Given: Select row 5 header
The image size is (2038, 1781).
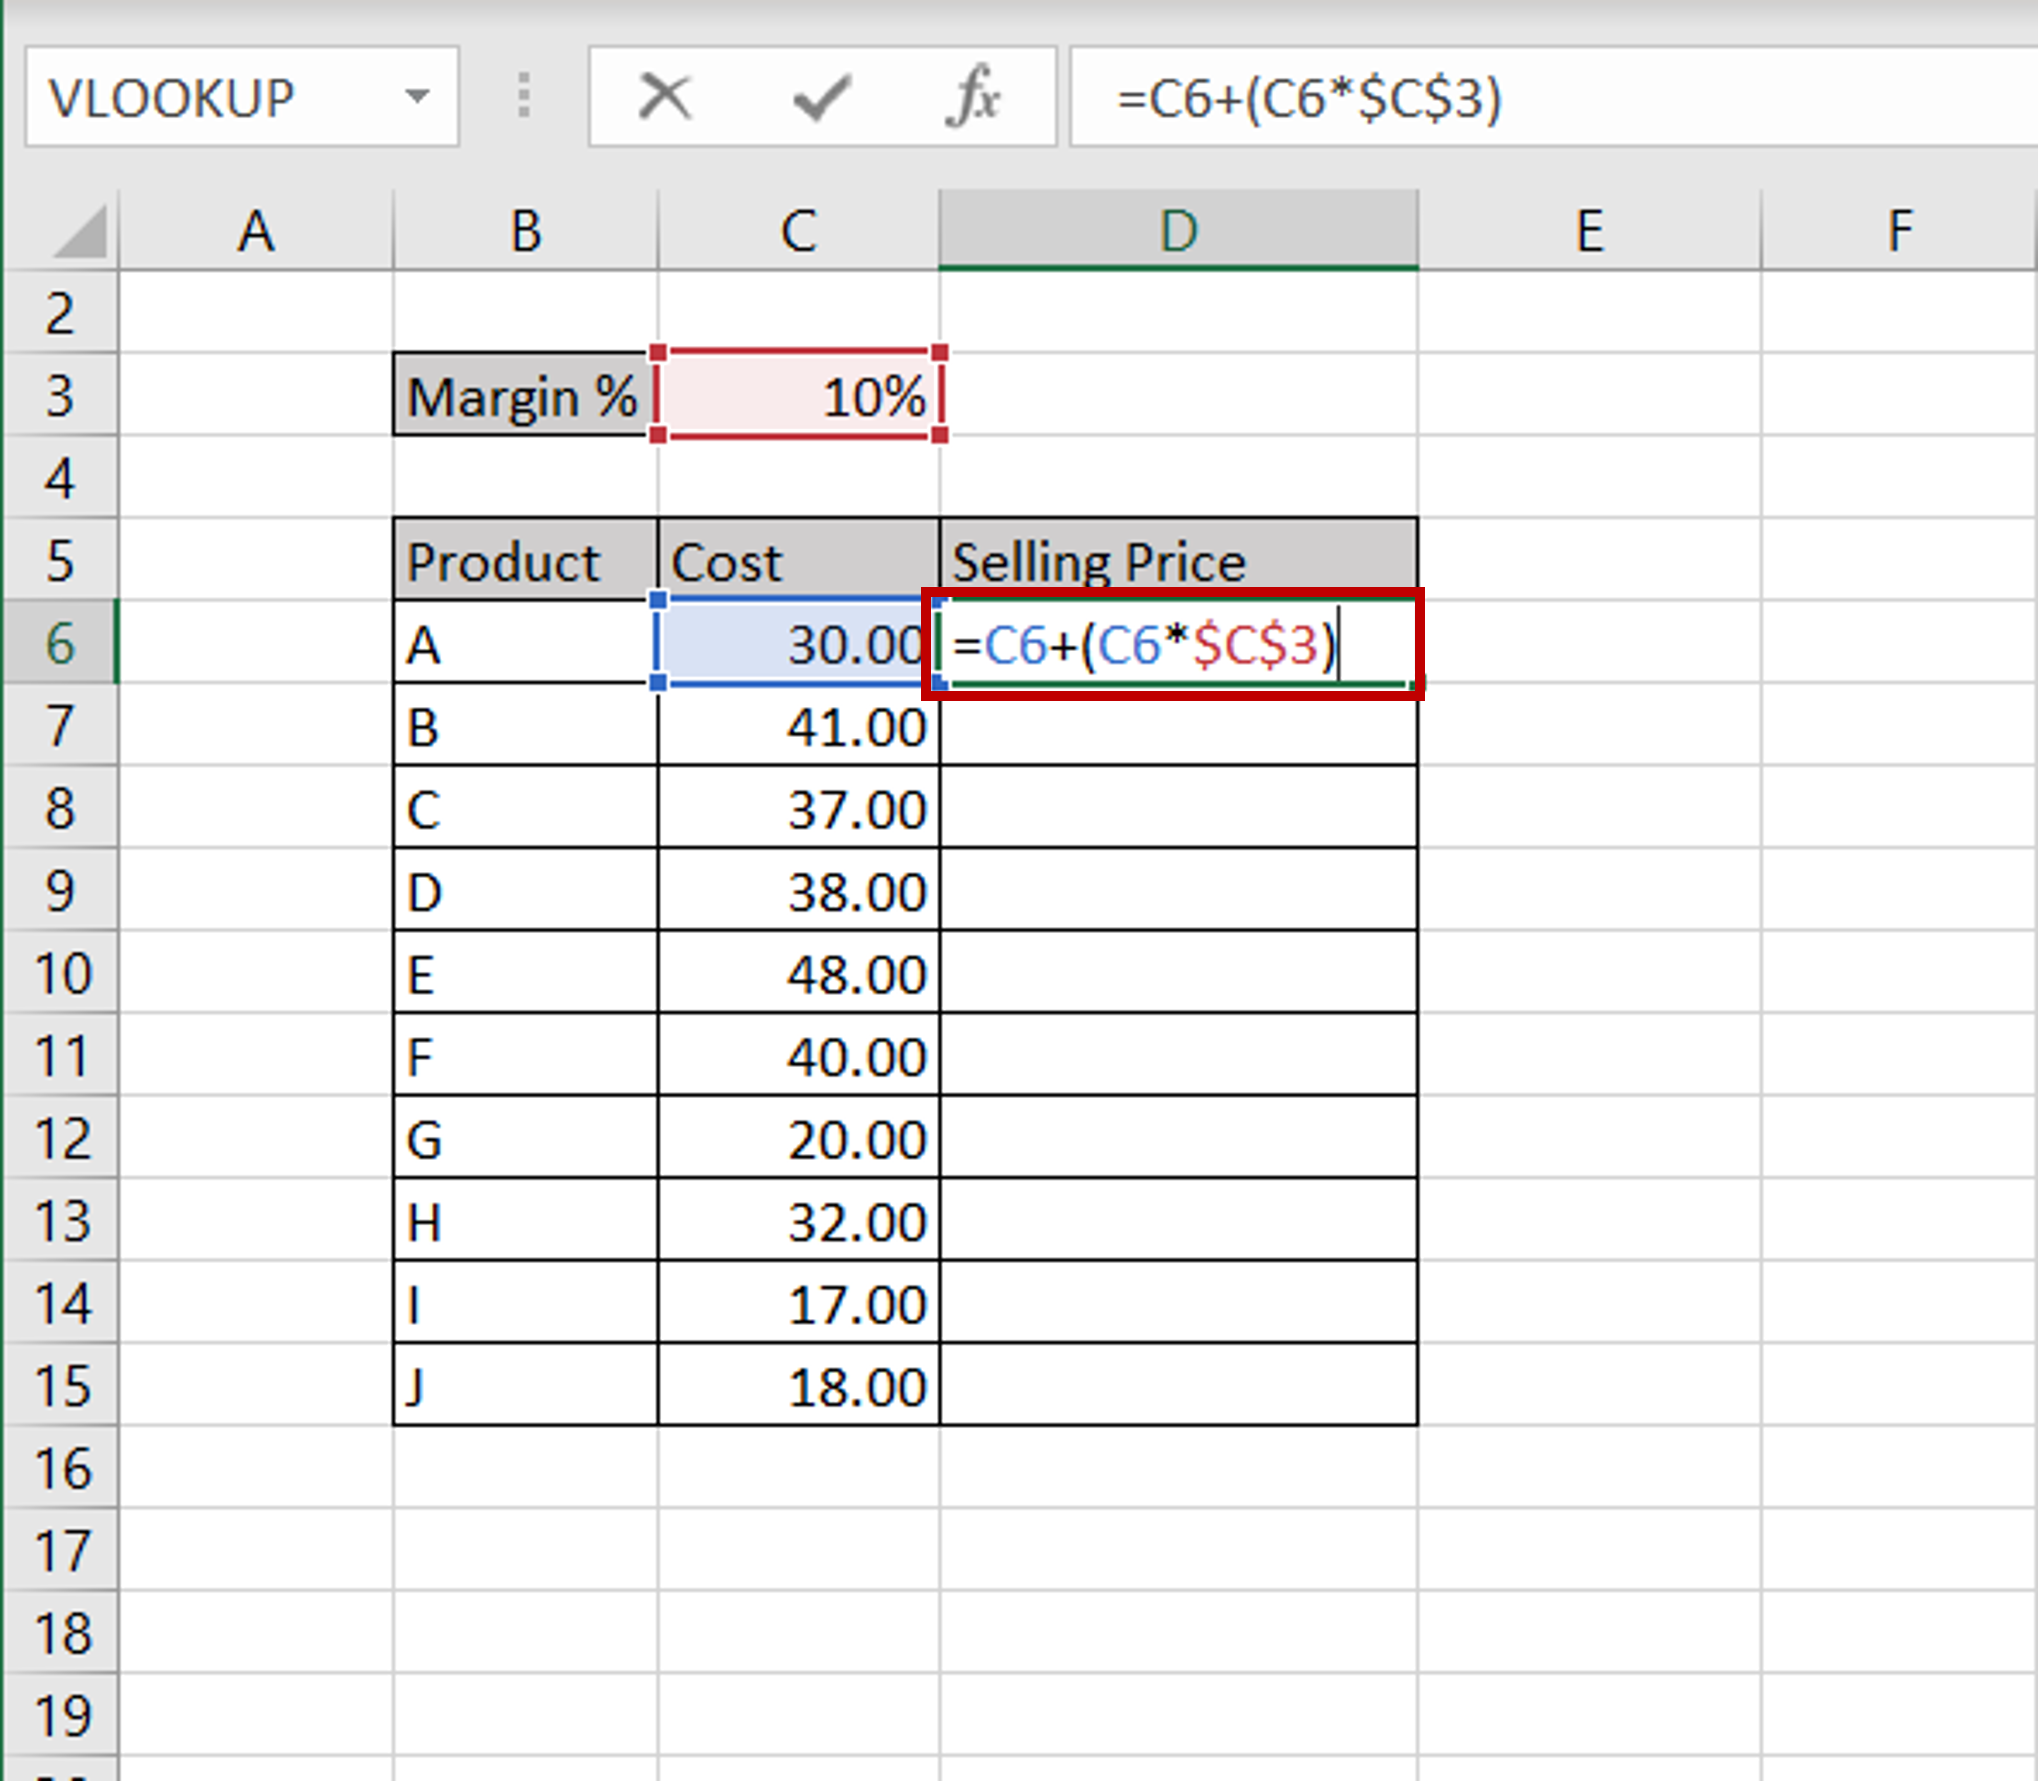Looking at the screenshot, I should [60, 560].
